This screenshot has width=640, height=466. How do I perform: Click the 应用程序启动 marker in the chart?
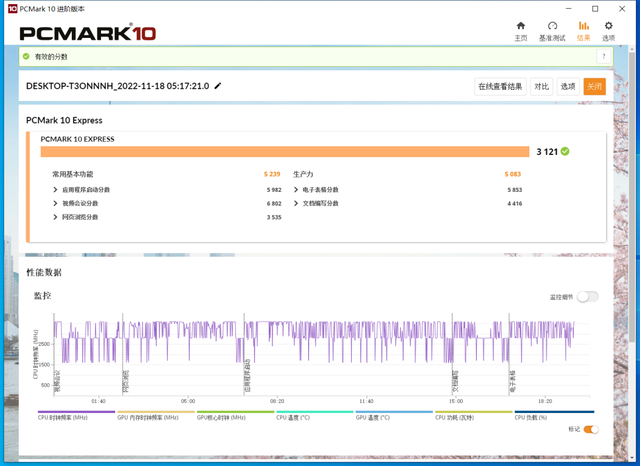(x=247, y=376)
